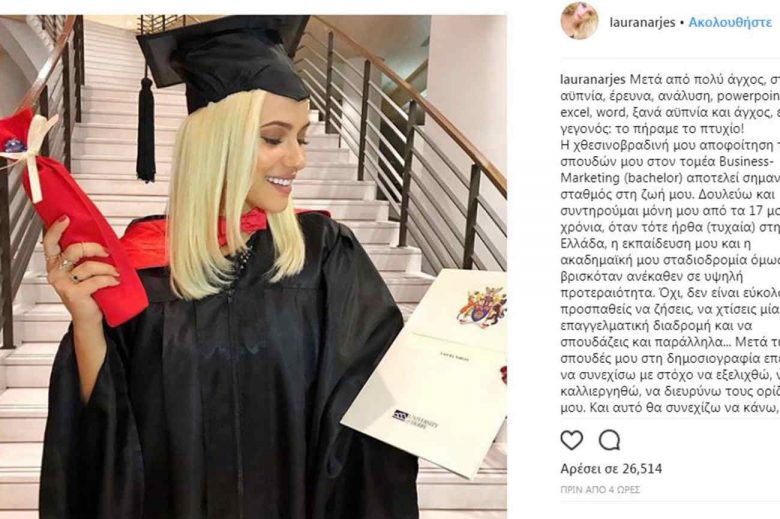Click the caption text mentioning powerpoint, excel, word
The image size is (780, 519).
click(x=670, y=104)
